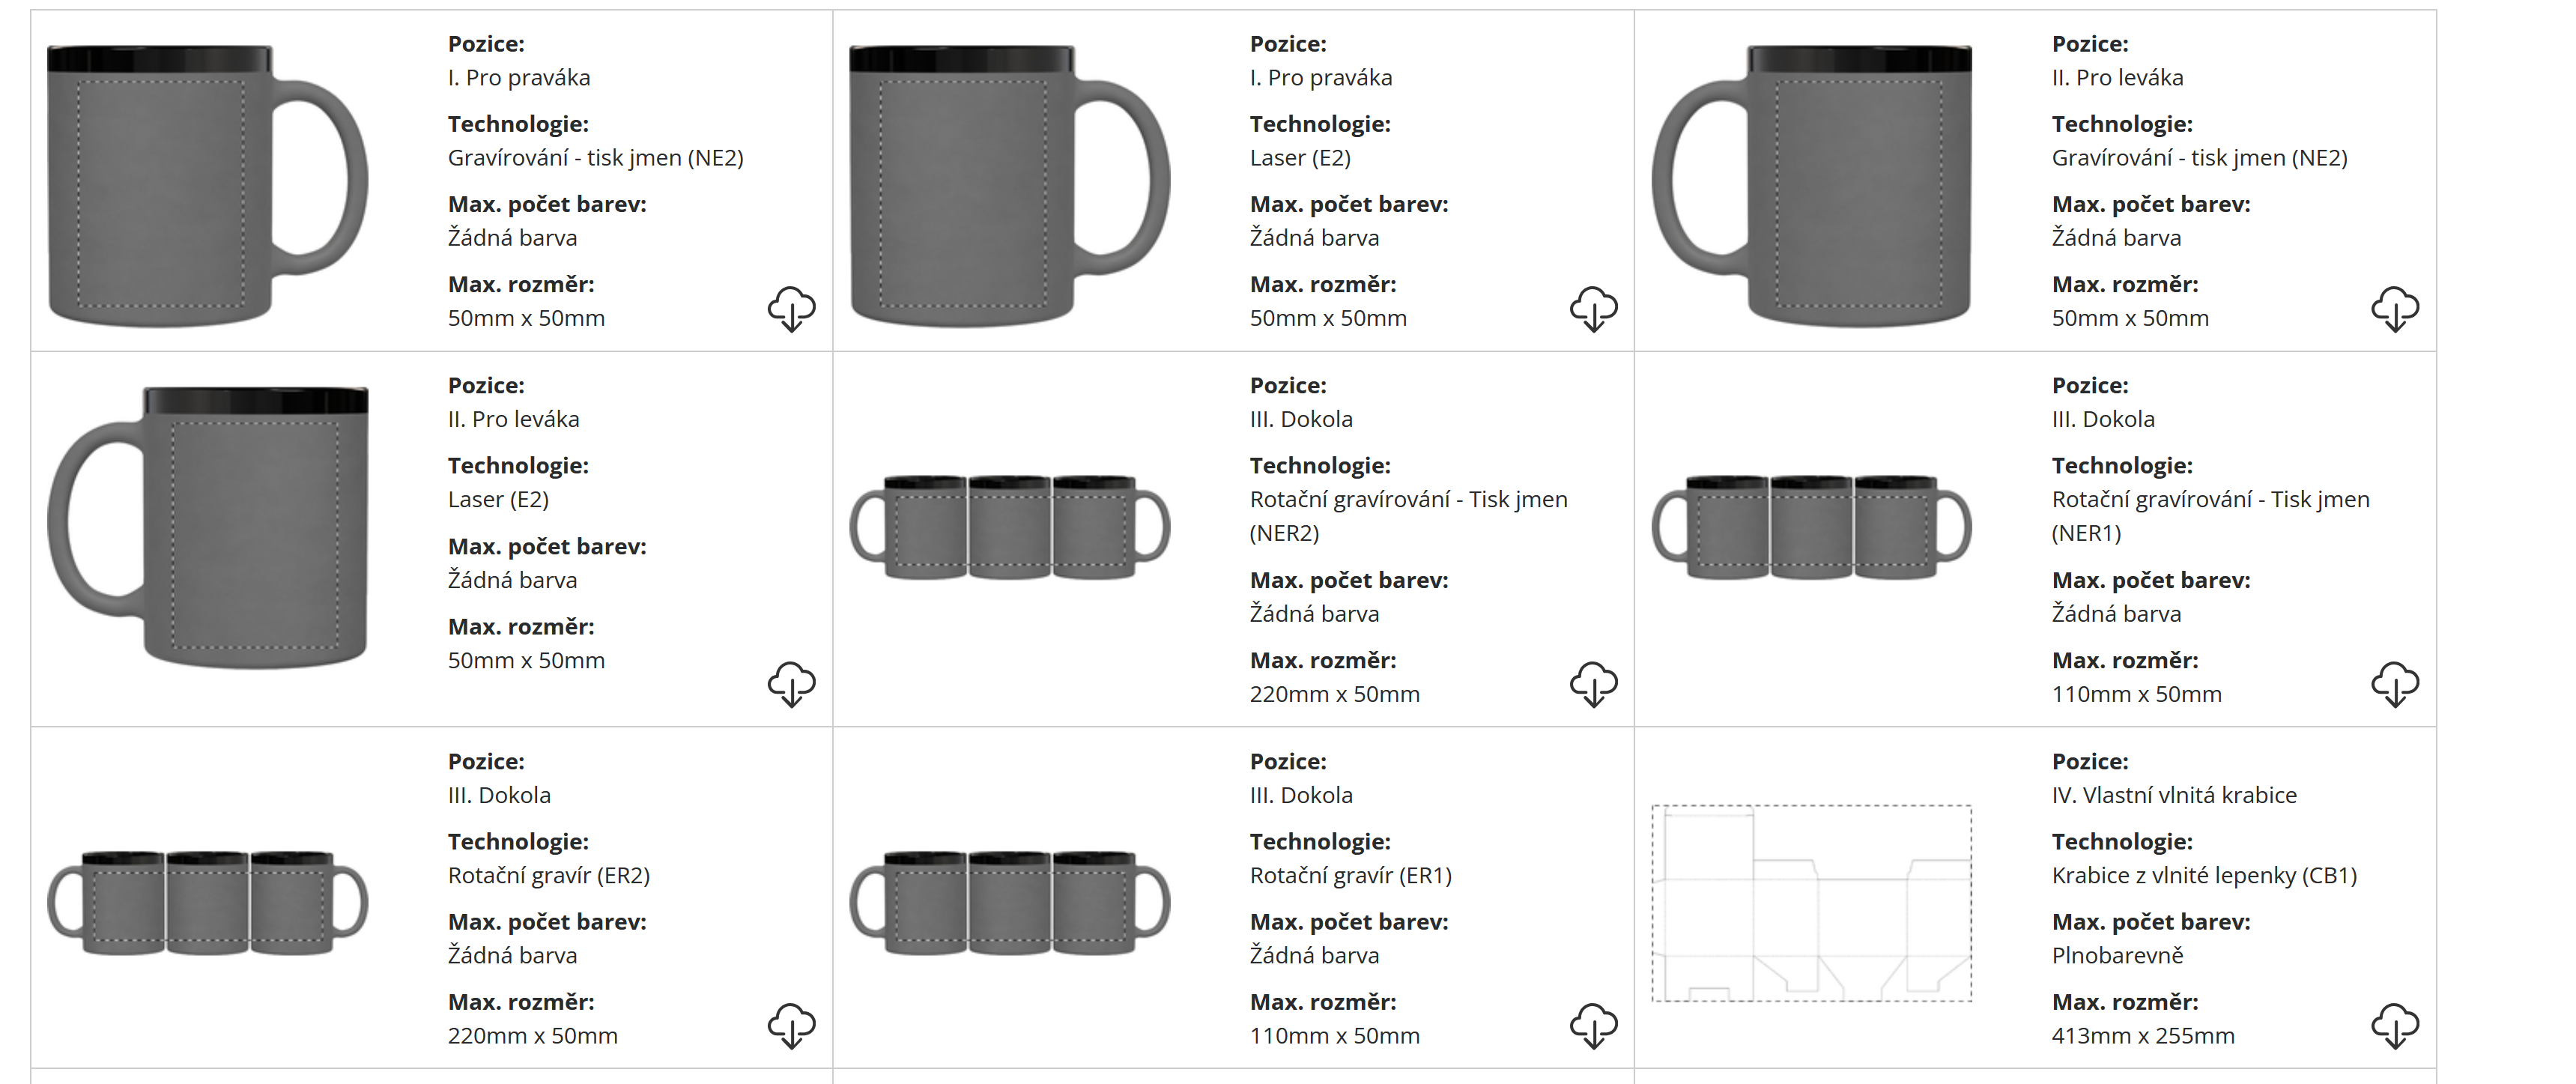Screen dimensions: 2576x1084
Task: Download the Rotační gravír (ER1) template
Action: [1593, 1026]
